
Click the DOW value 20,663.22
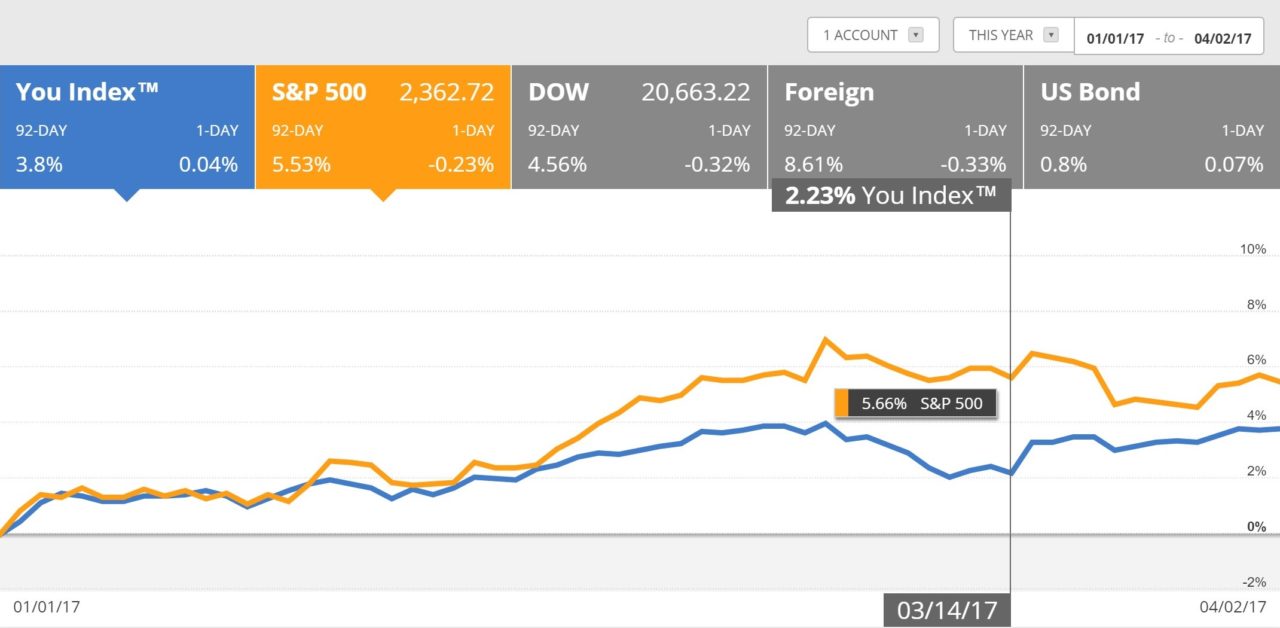pyautogui.click(x=695, y=93)
